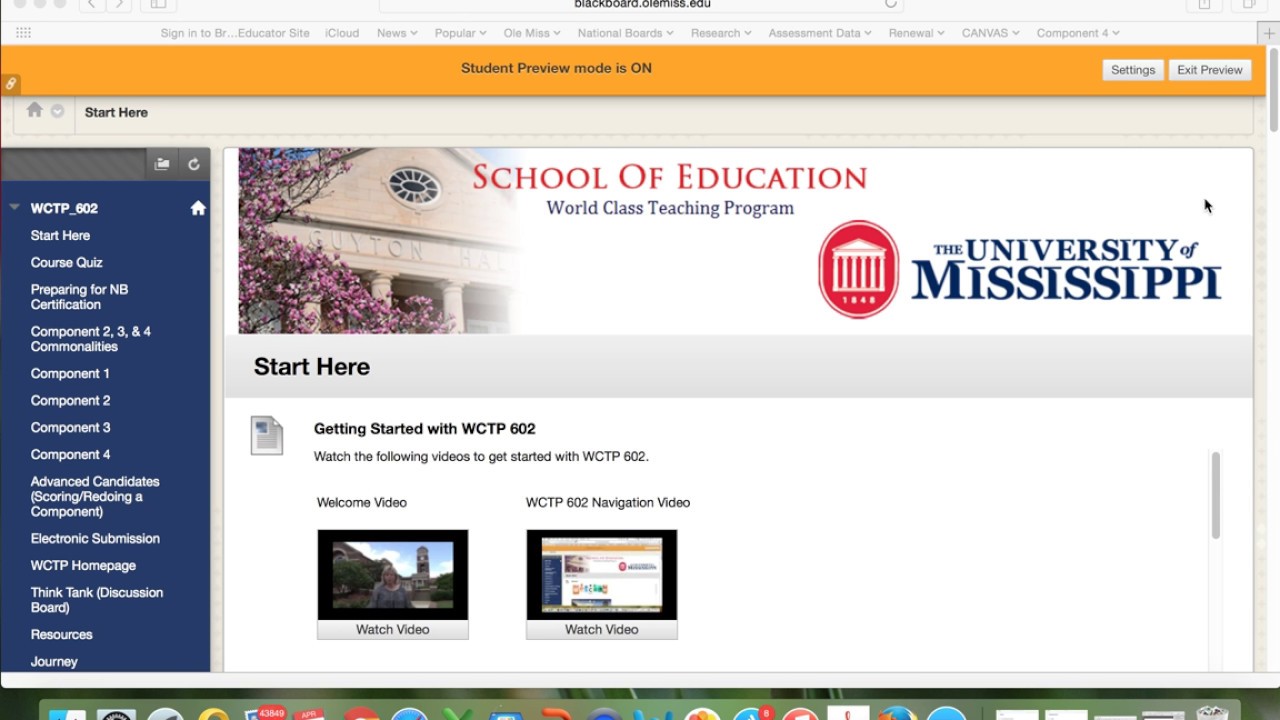
Task: Open Resources in the course menu
Action: [61, 634]
